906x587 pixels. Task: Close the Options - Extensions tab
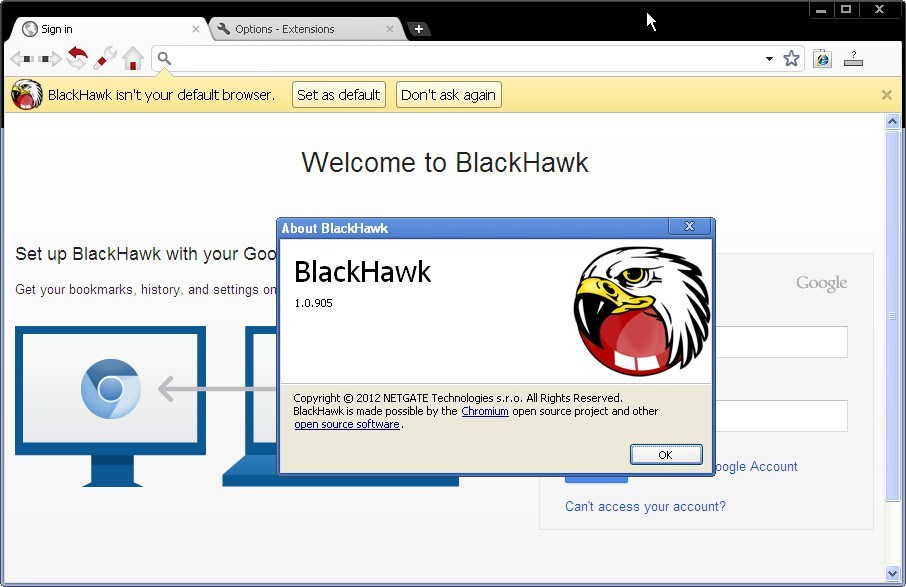click(x=390, y=29)
